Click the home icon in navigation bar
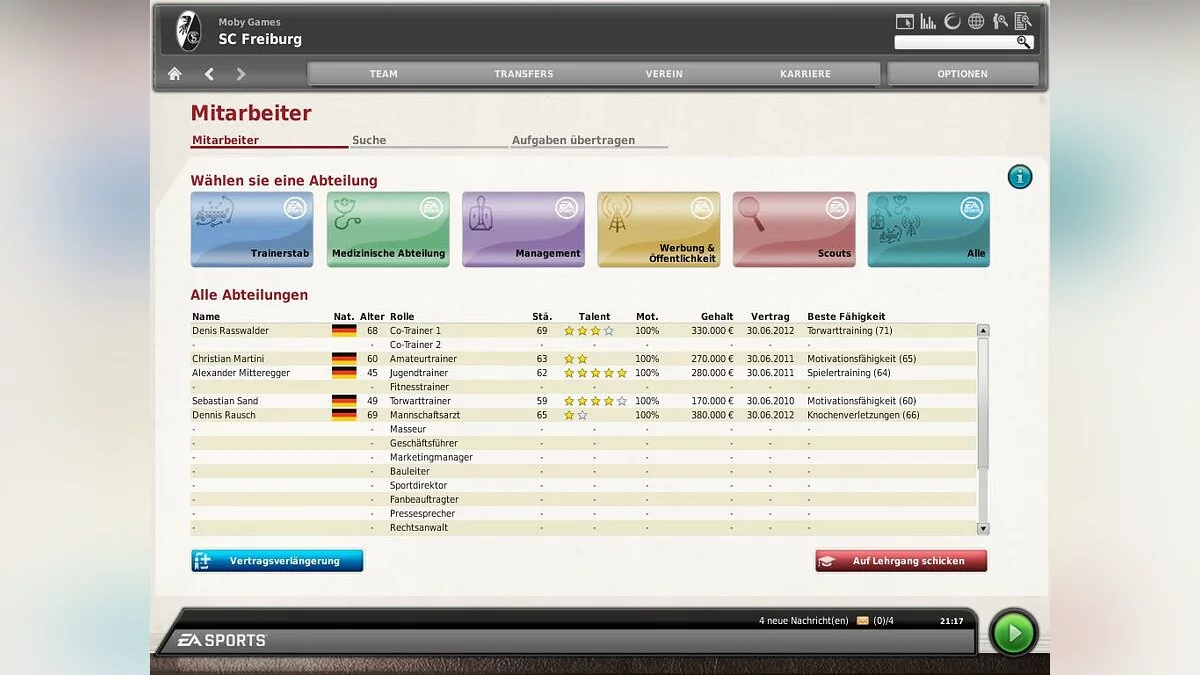 [175, 74]
